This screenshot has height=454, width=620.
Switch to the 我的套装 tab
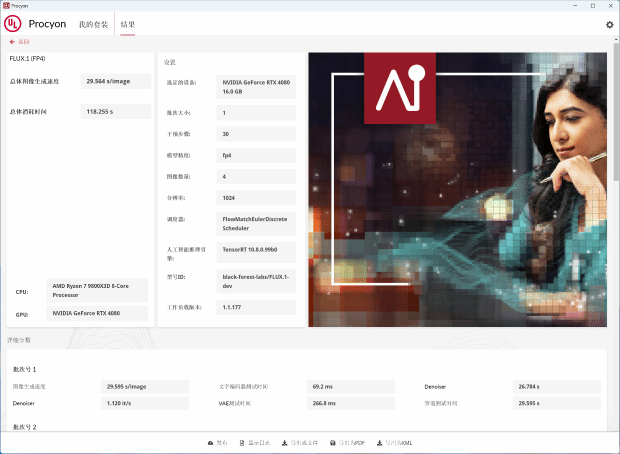93,25
